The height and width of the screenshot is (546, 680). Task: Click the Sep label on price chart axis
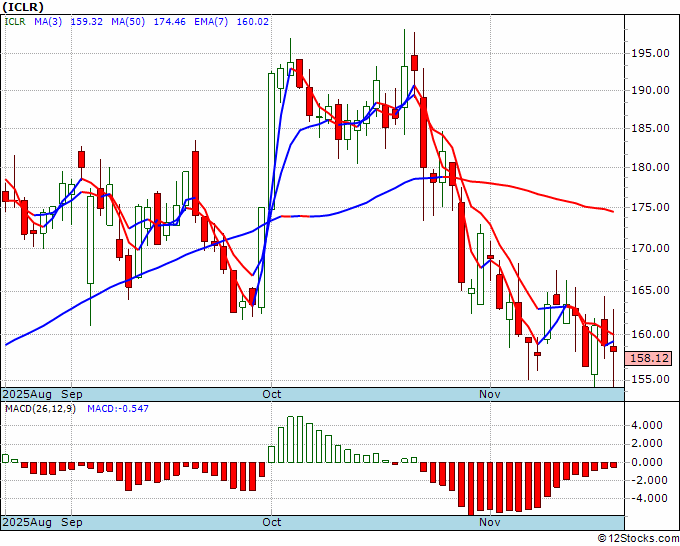coord(72,394)
